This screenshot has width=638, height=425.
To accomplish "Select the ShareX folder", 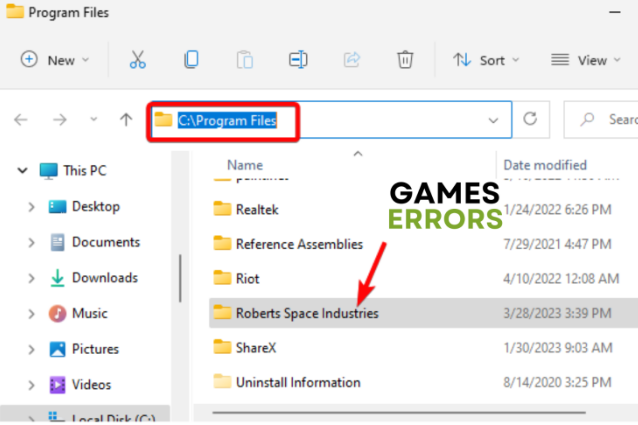I will [x=258, y=347].
